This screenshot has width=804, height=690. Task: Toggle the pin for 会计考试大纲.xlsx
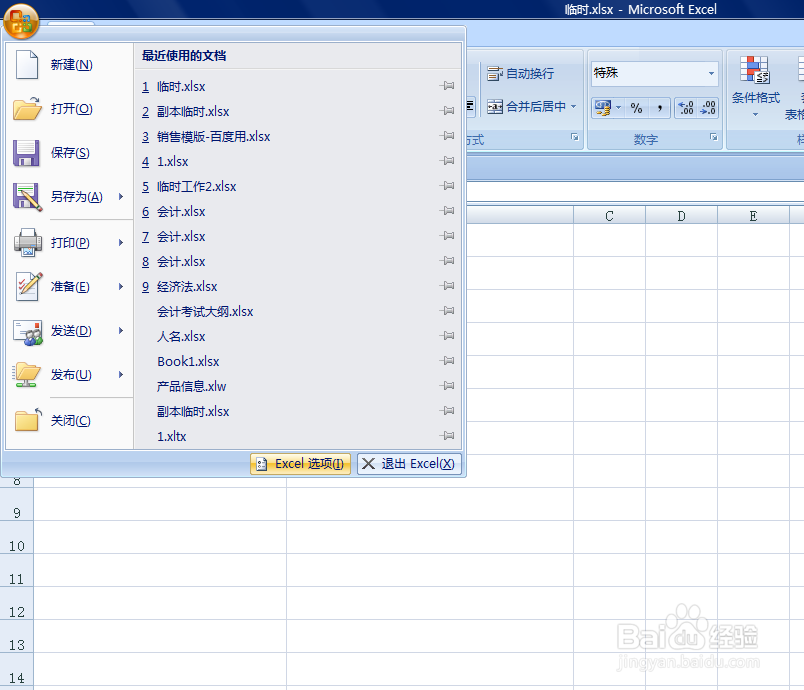click(447, 311)
